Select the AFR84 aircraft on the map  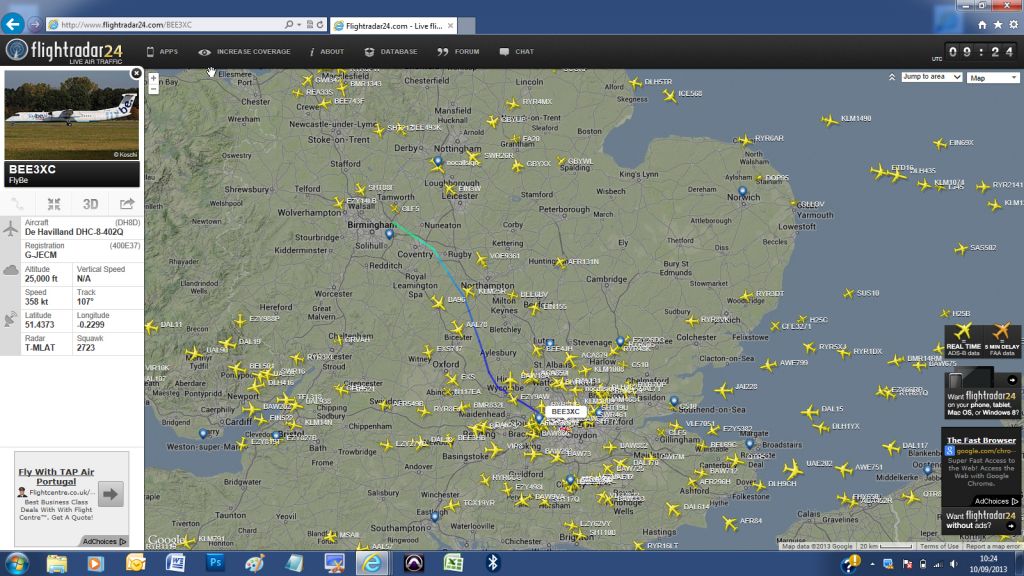click(x=730, y=522)
